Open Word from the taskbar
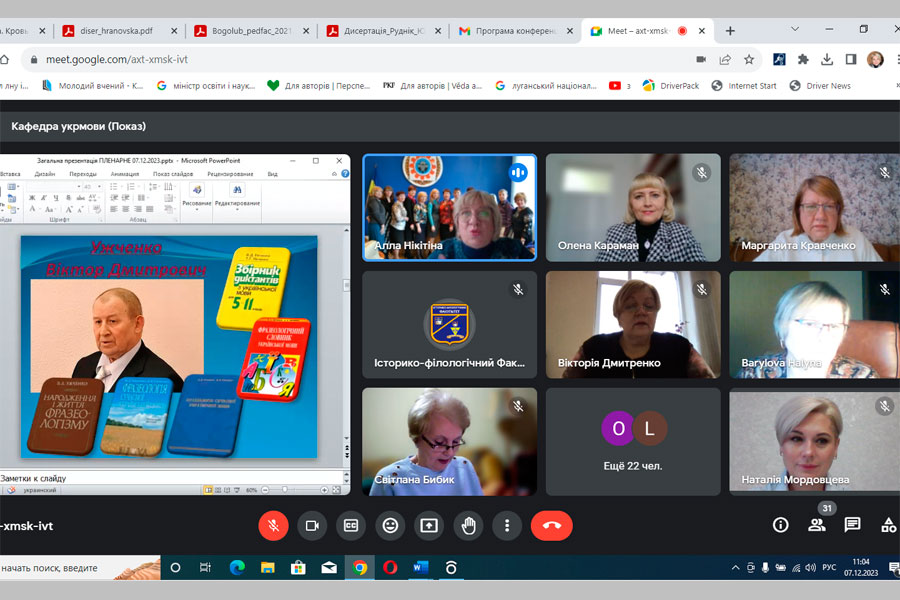 (x=421, y=567)
